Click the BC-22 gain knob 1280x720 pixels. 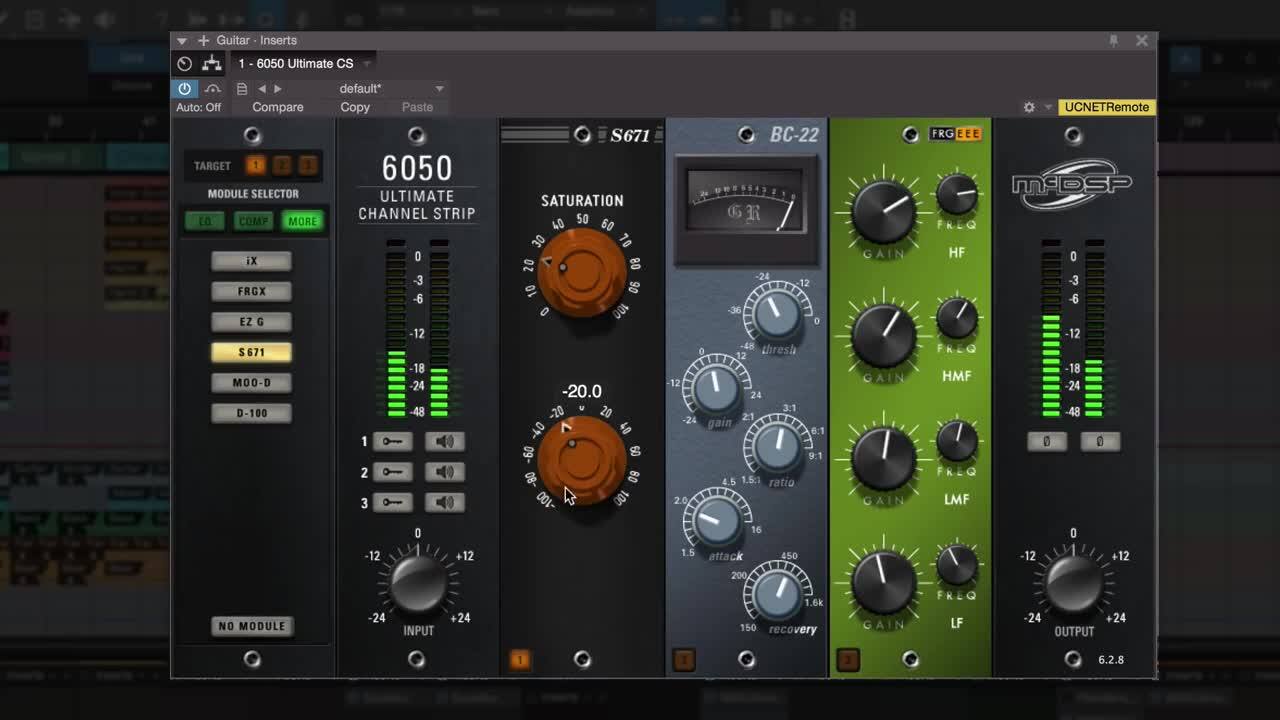pos(716,390)
